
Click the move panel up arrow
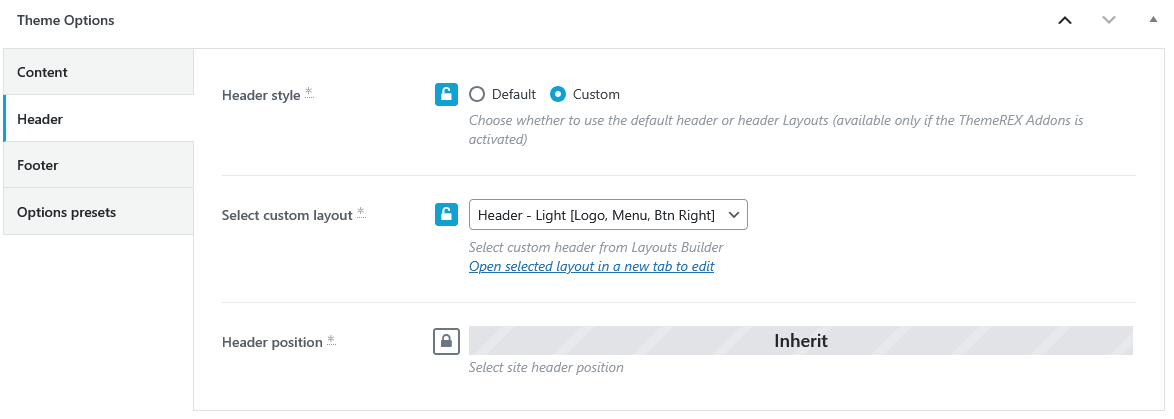tap(1065, 20)
